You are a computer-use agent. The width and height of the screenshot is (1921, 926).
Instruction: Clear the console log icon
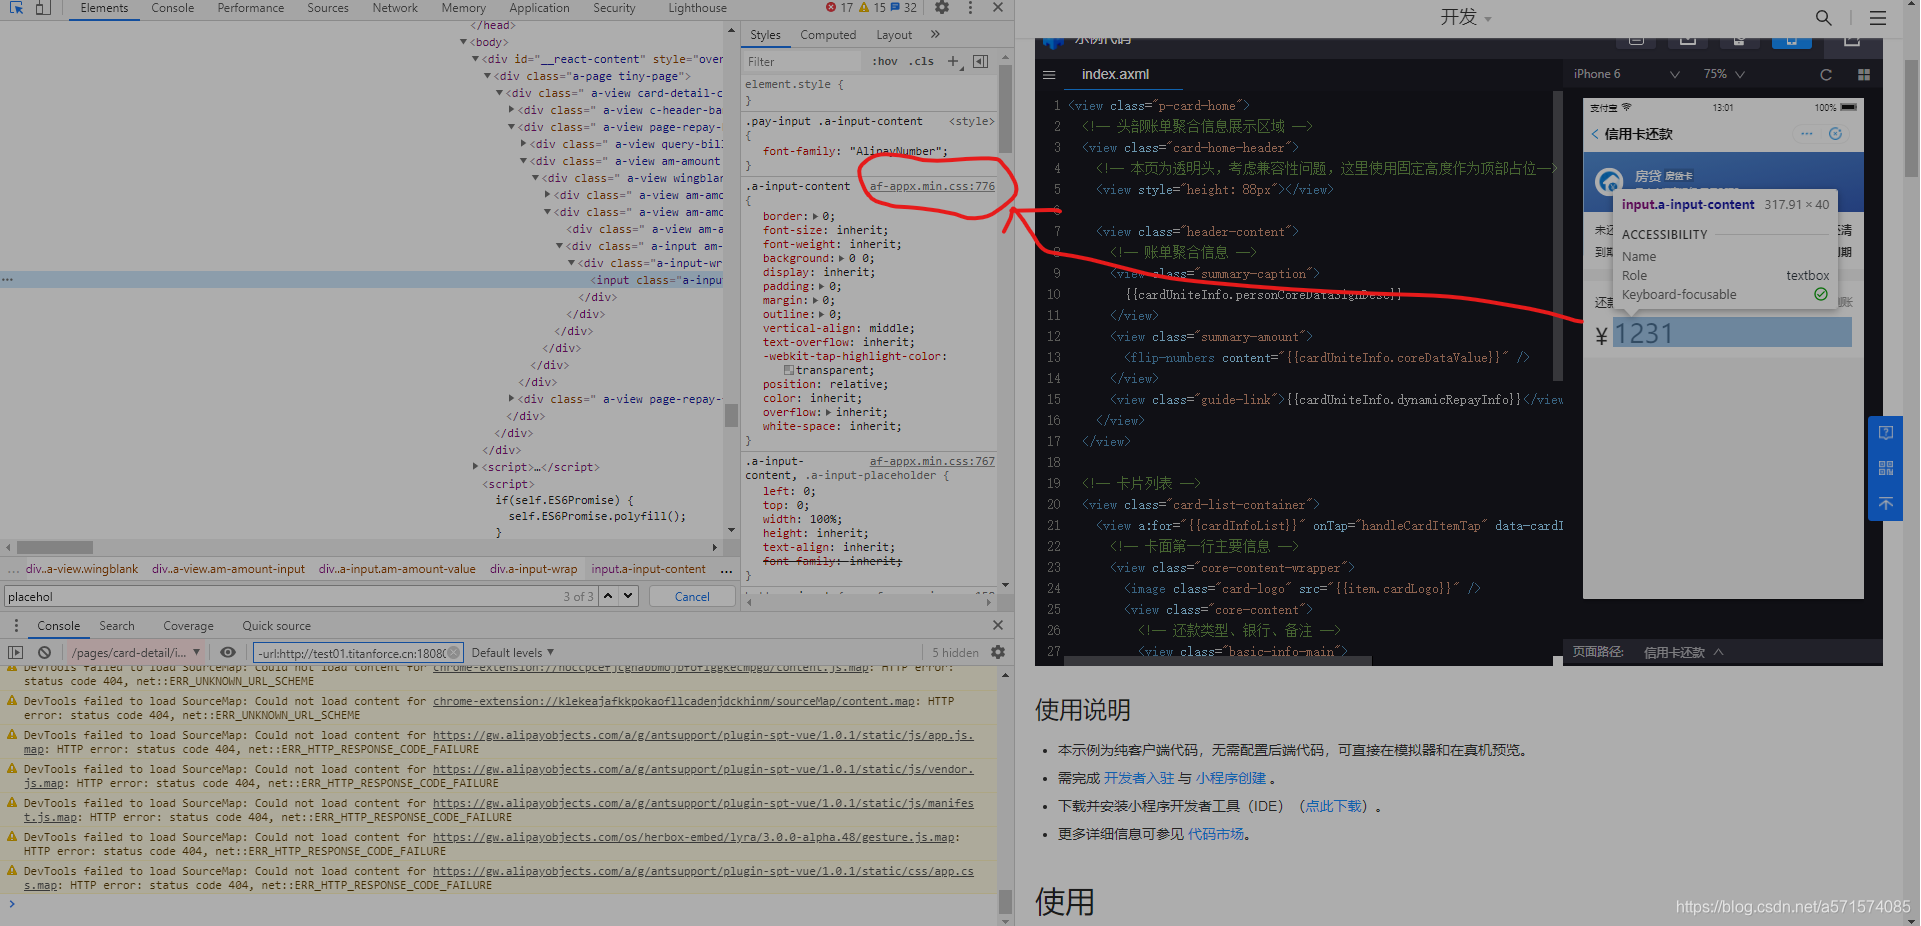(44, 652)
